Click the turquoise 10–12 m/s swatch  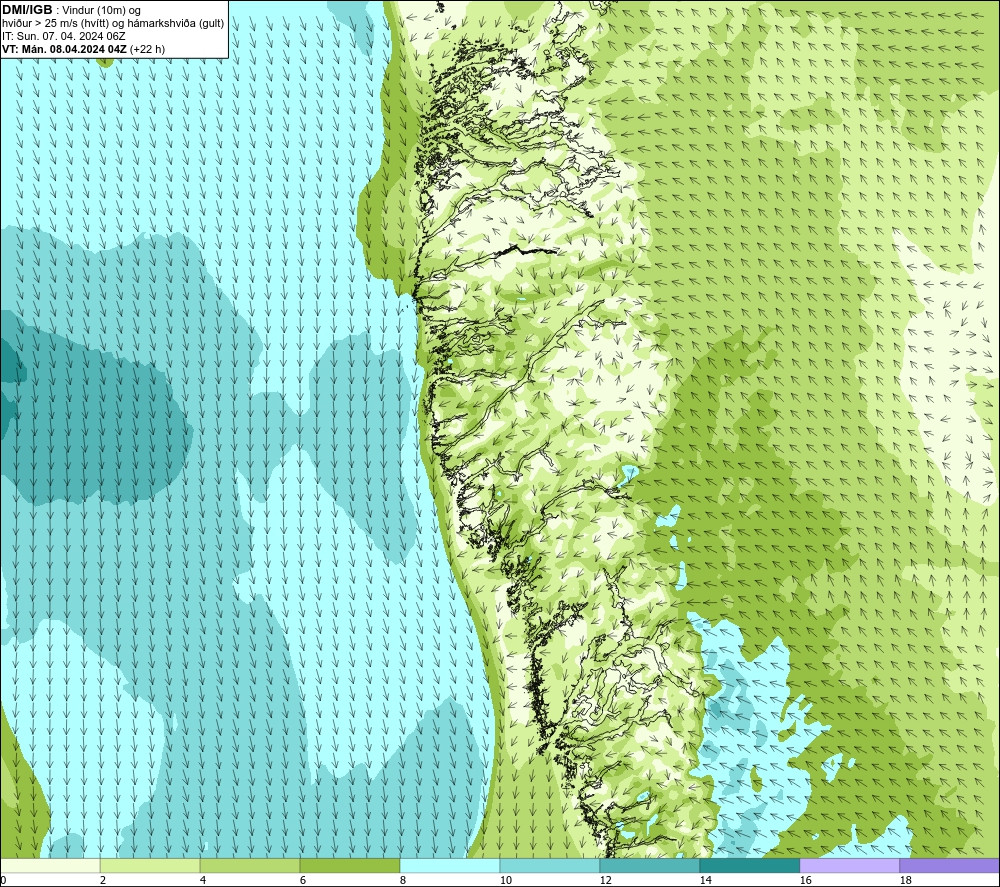pos(550,865)
